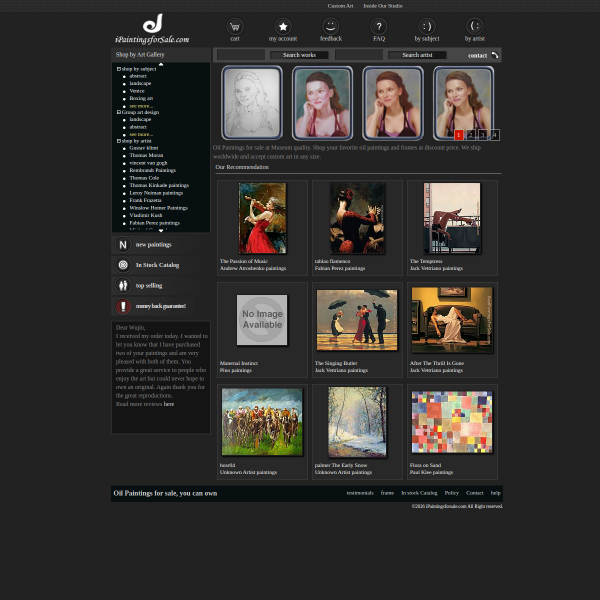Image resolution: width=600 pixels, height=600 pixels.
Task: Open Venice subject link
Action: point(137,91)
